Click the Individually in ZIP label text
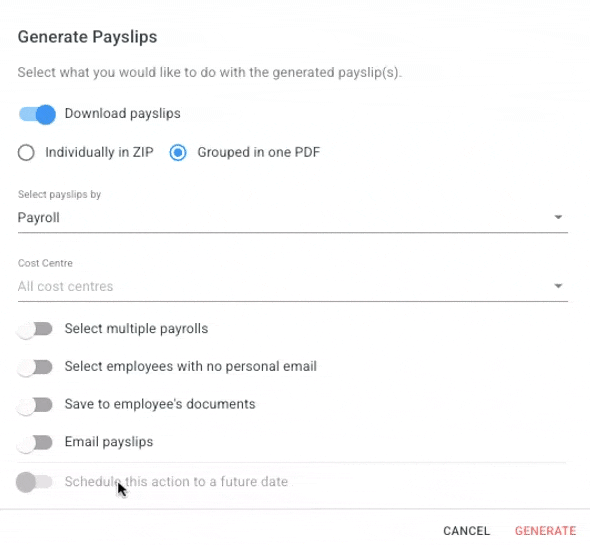 point(99,152)
